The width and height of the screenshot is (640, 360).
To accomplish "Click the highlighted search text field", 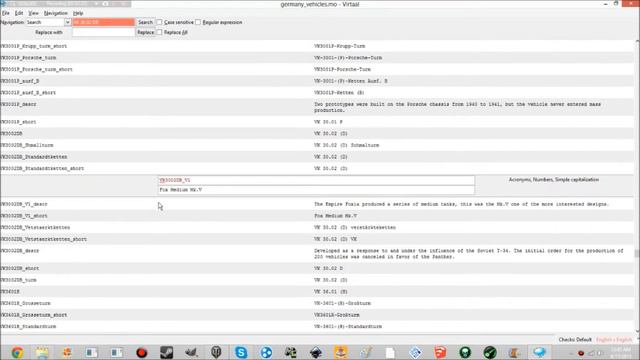I will point(103,22).
